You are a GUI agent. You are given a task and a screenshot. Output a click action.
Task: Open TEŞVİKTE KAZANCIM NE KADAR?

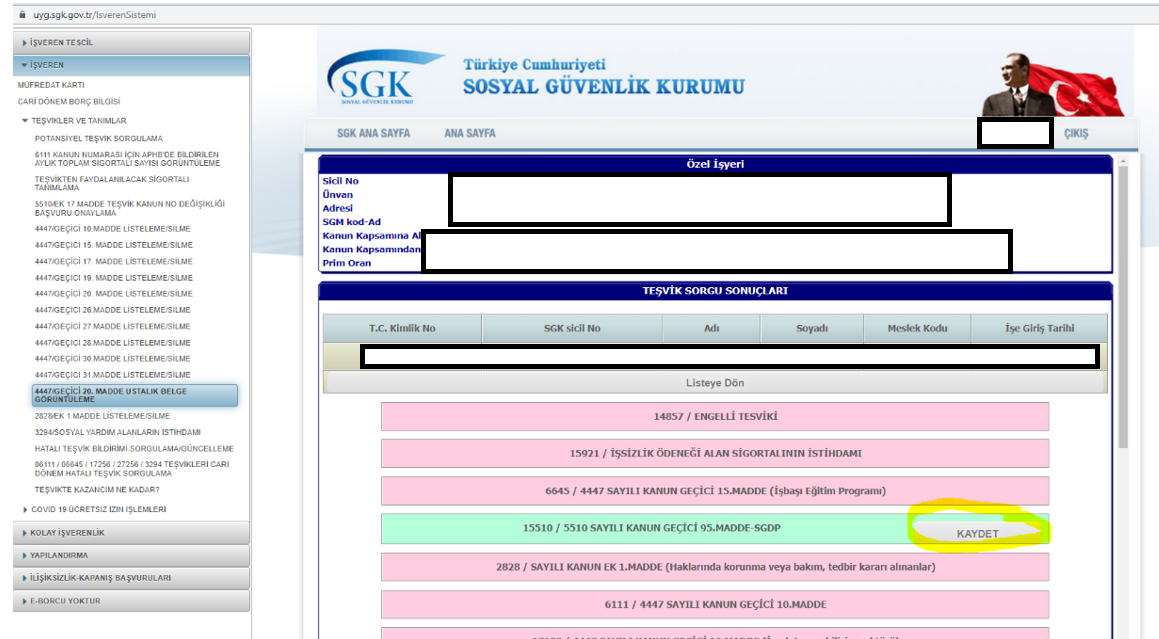click(x=97, y=490)
